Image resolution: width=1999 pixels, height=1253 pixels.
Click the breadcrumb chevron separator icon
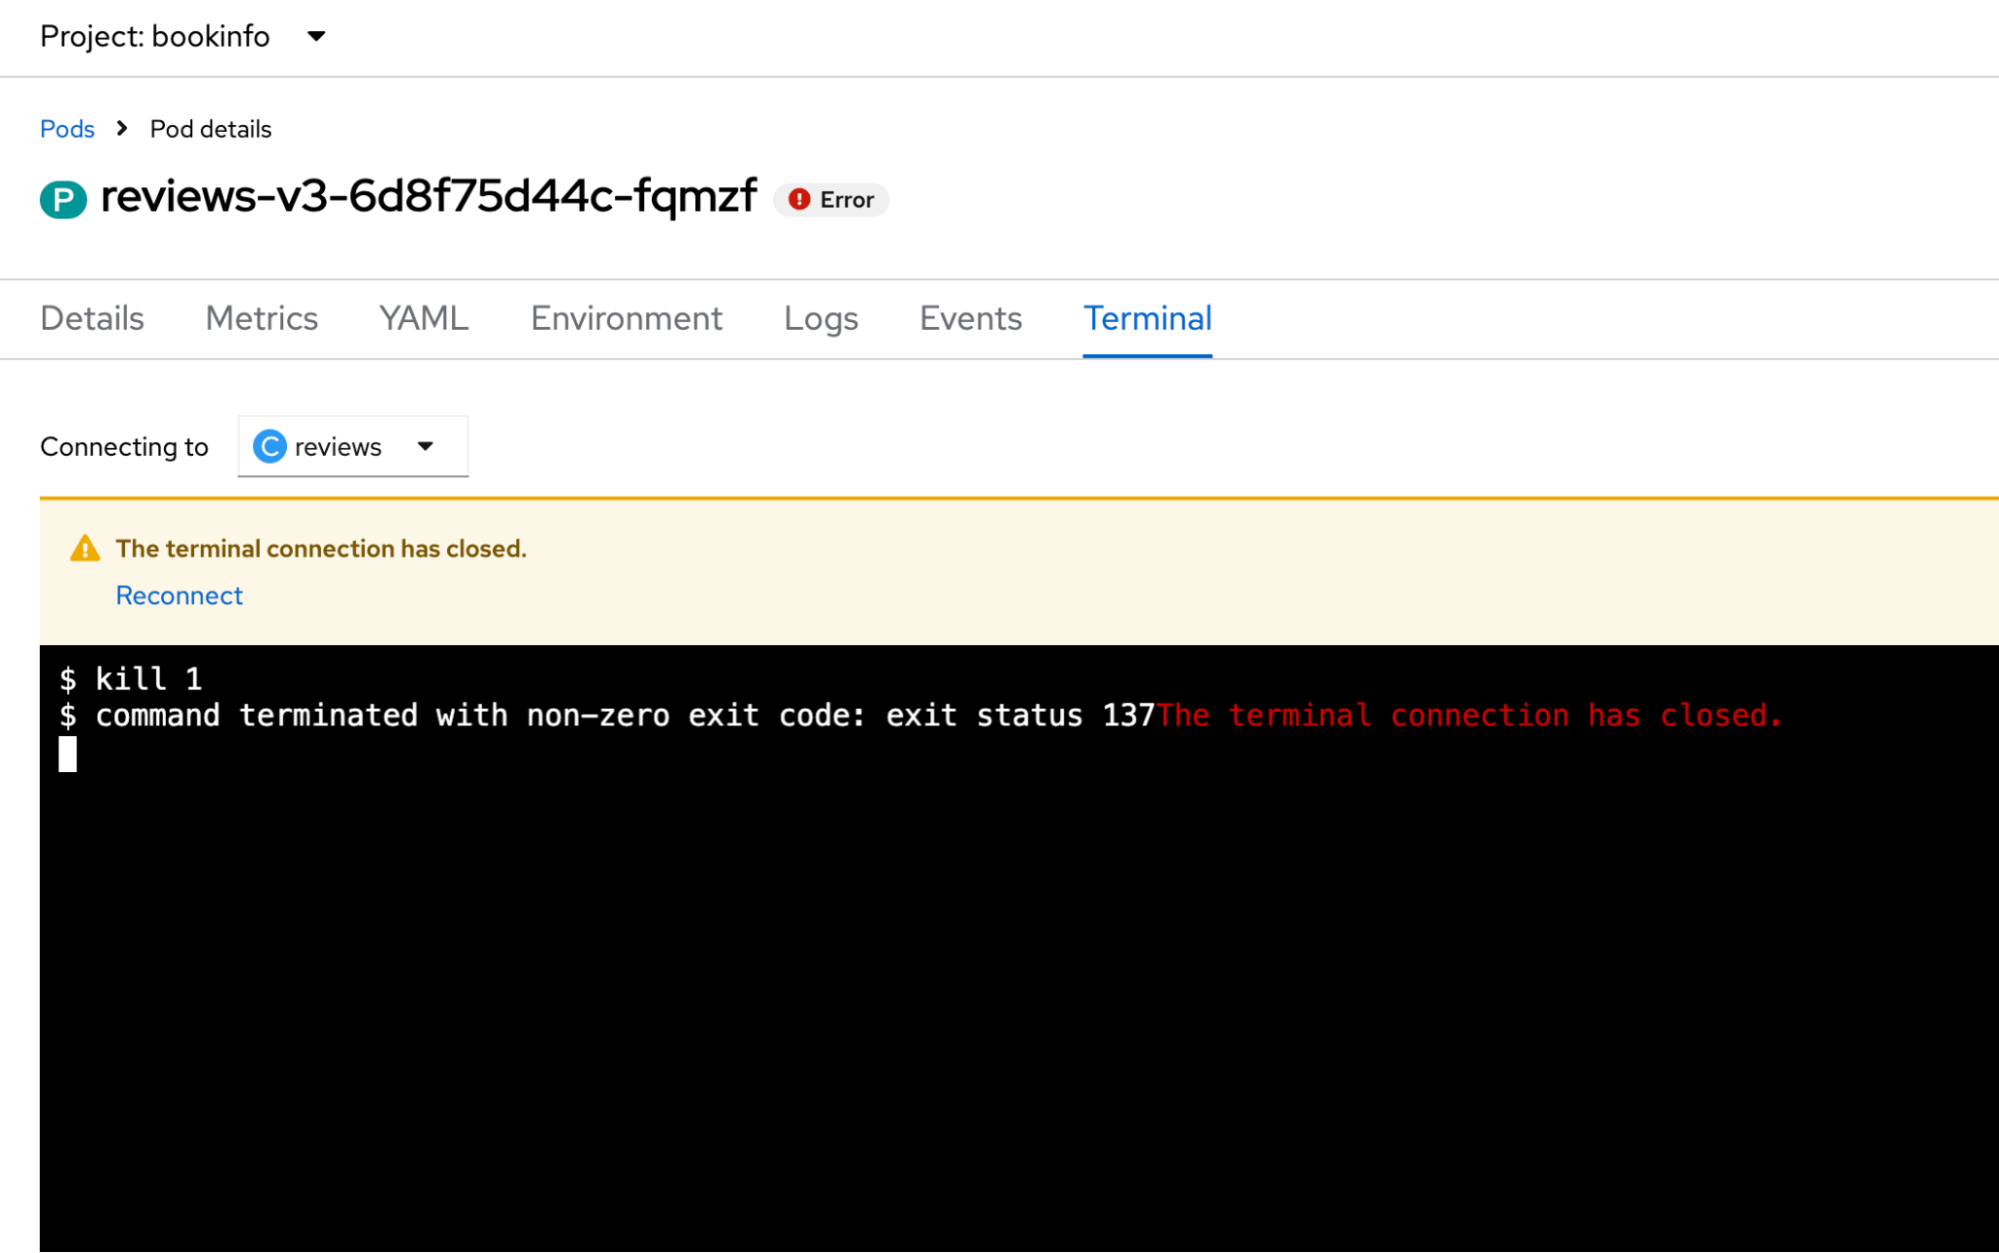point(122,129)
